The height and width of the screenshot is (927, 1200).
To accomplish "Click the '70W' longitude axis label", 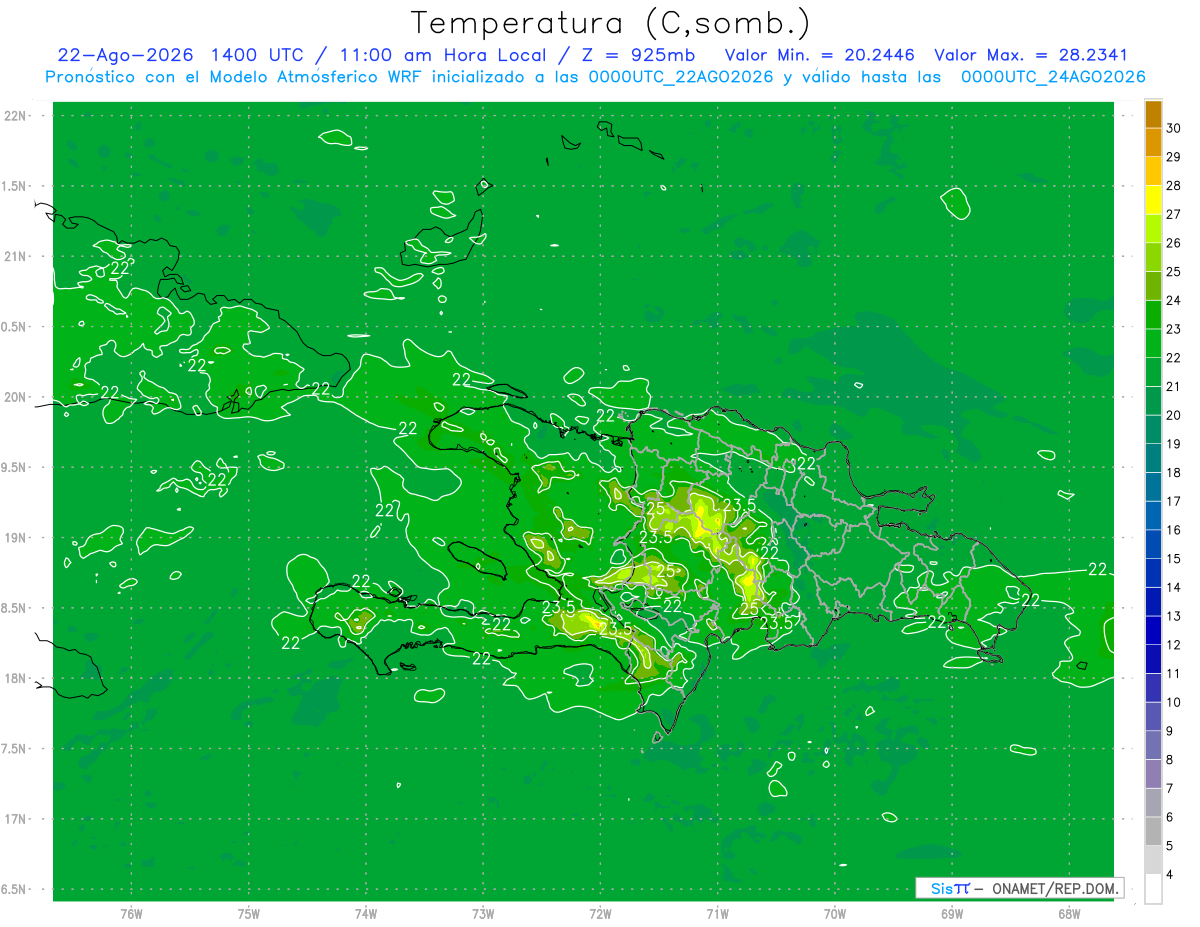I will (x=835, y=914).
